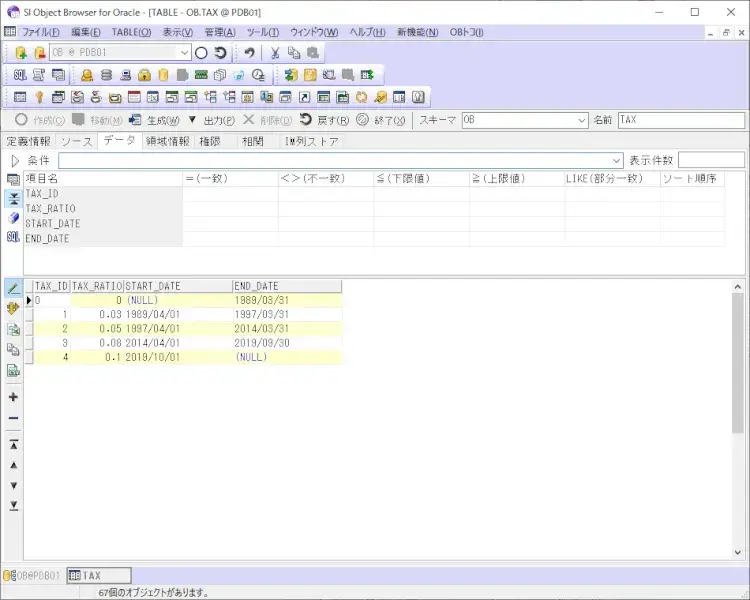Jump to last record arrow icon
The height and width of the screenshot is (600, 750).
(13, 506)
